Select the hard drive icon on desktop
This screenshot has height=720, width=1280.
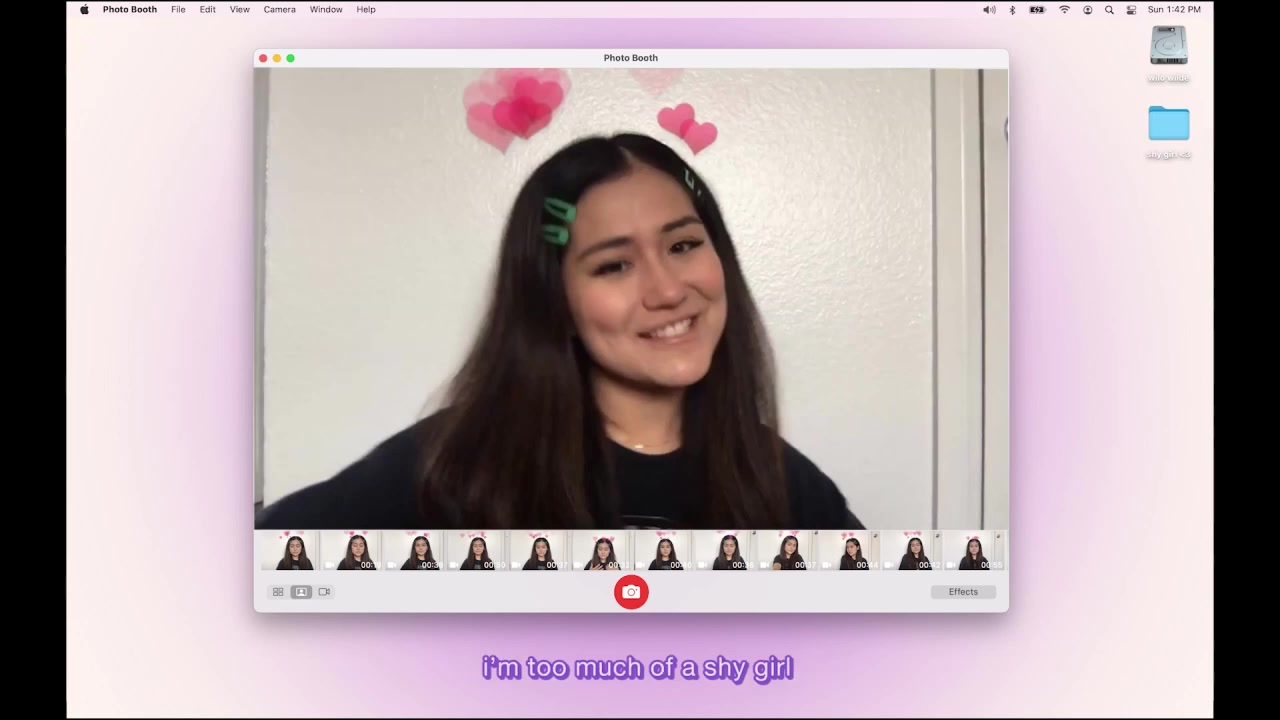(x=1168, y=46)
